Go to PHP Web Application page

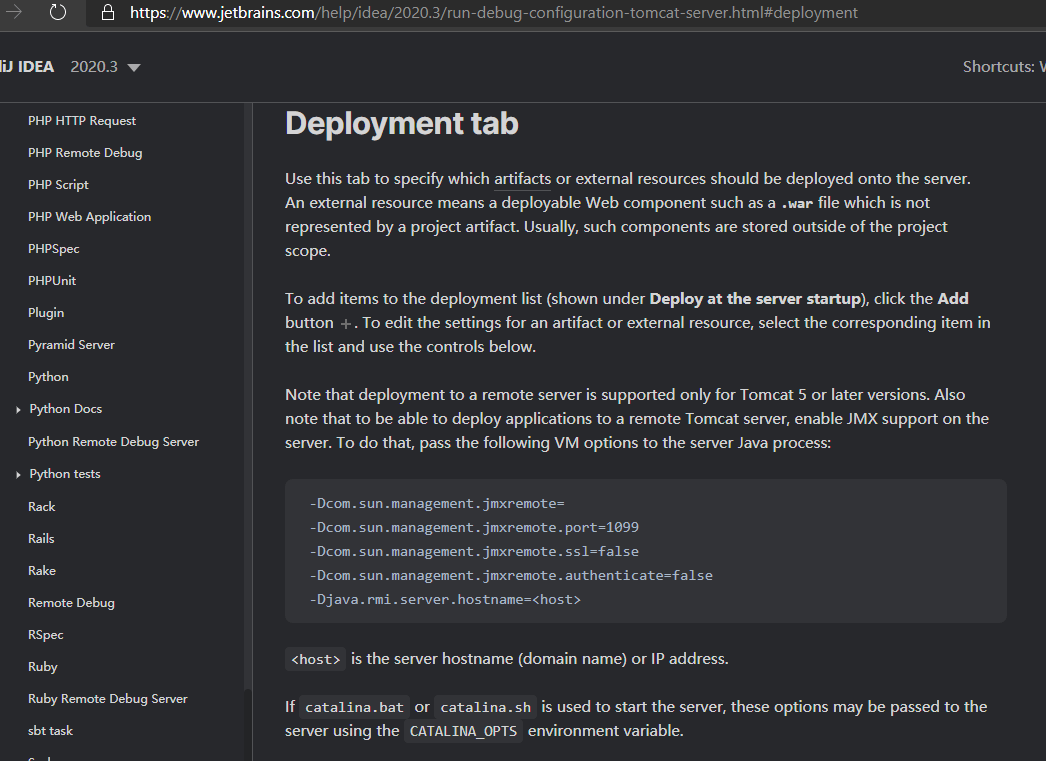click(x=89, y=217)
